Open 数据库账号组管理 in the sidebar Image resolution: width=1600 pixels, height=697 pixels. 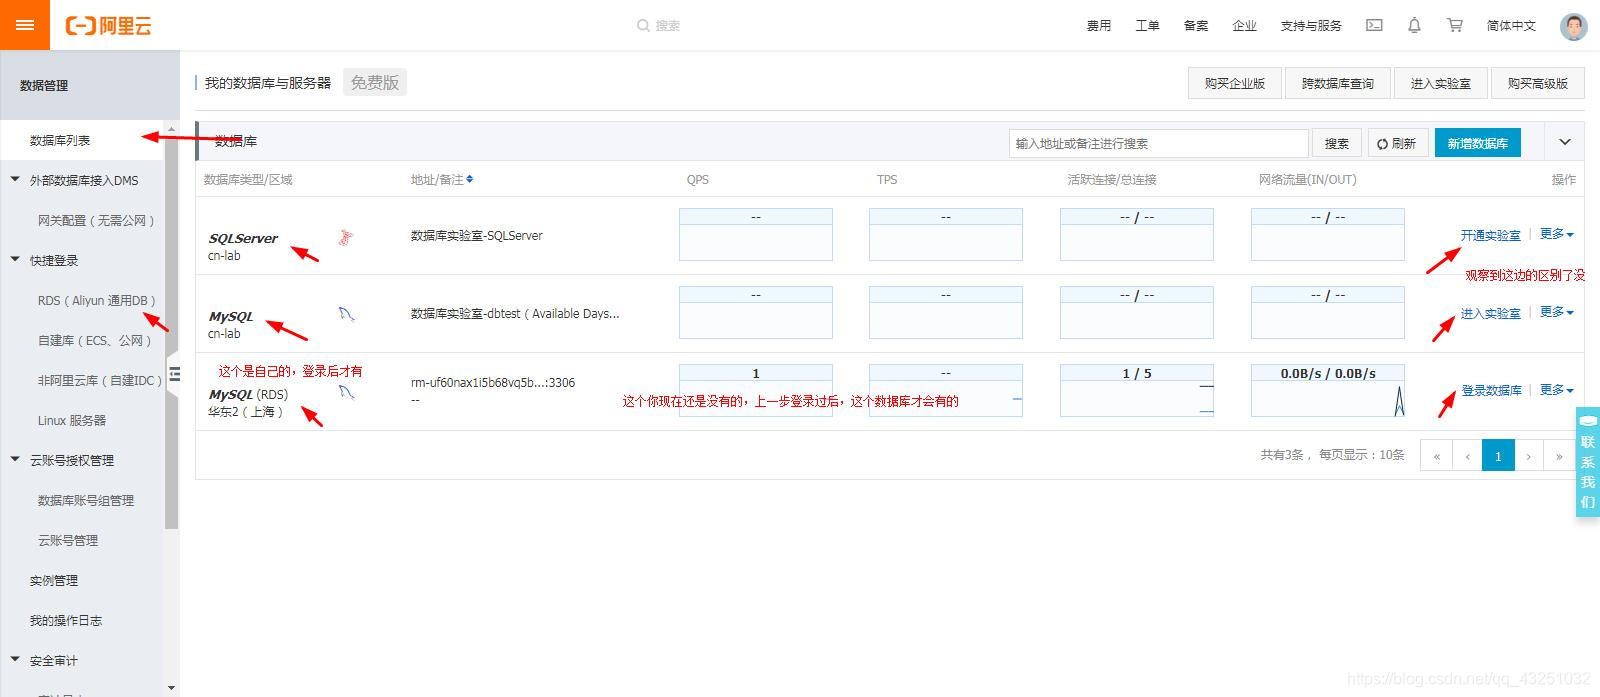(85, 500)
